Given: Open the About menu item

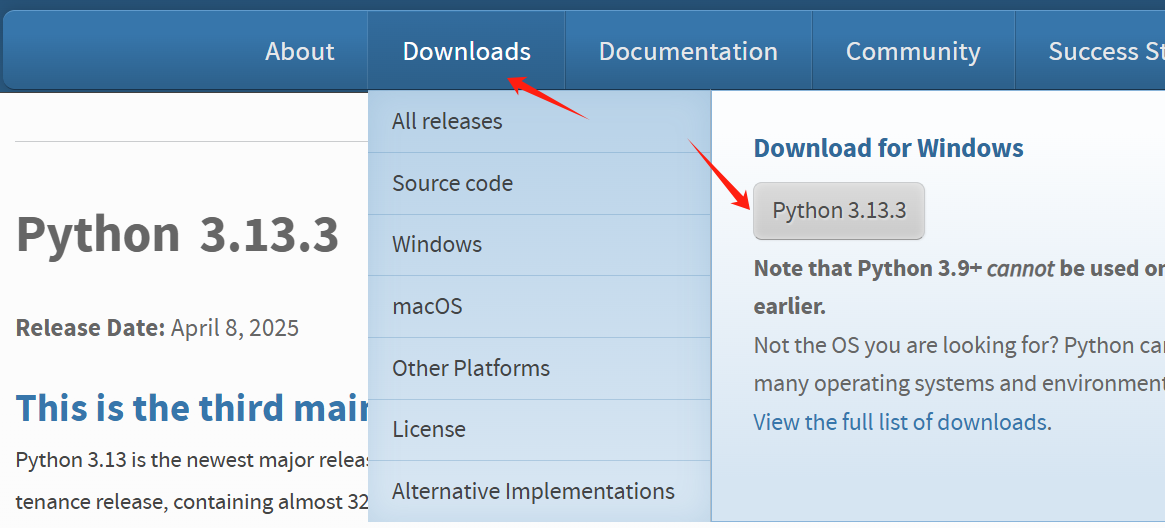Looking at the screenshot, I should [x=299, y=51].
